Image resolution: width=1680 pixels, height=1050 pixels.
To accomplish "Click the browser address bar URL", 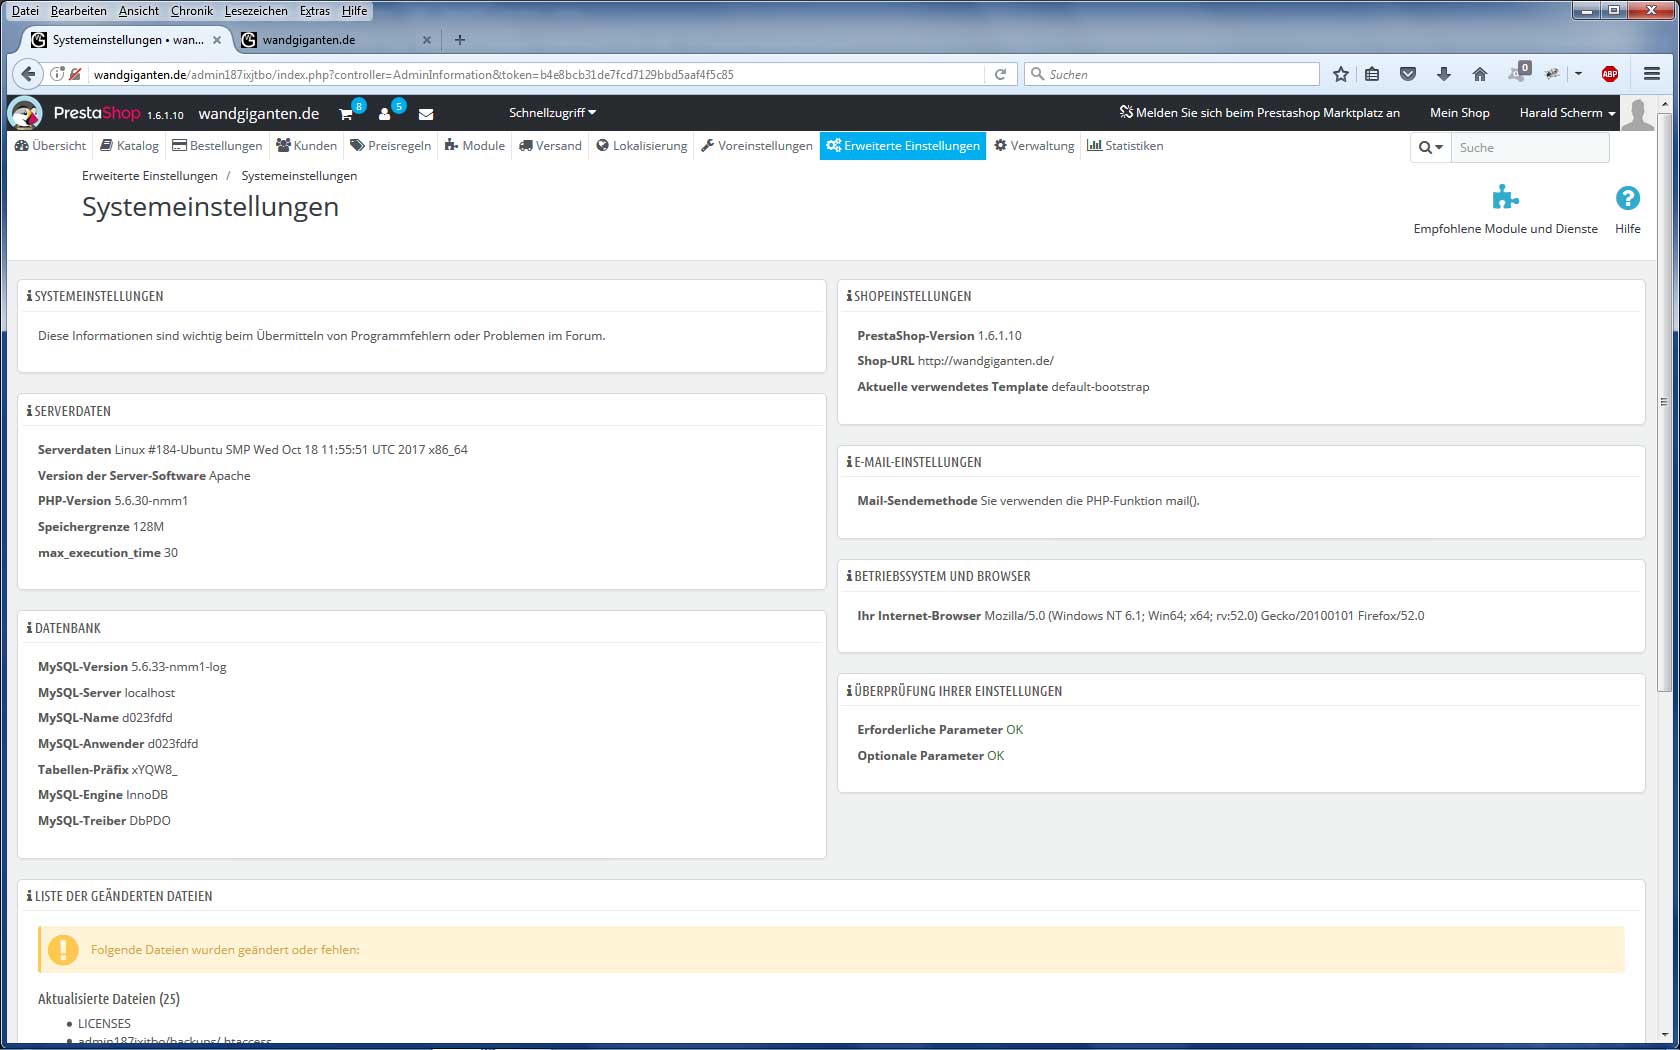I will [413, 74].
